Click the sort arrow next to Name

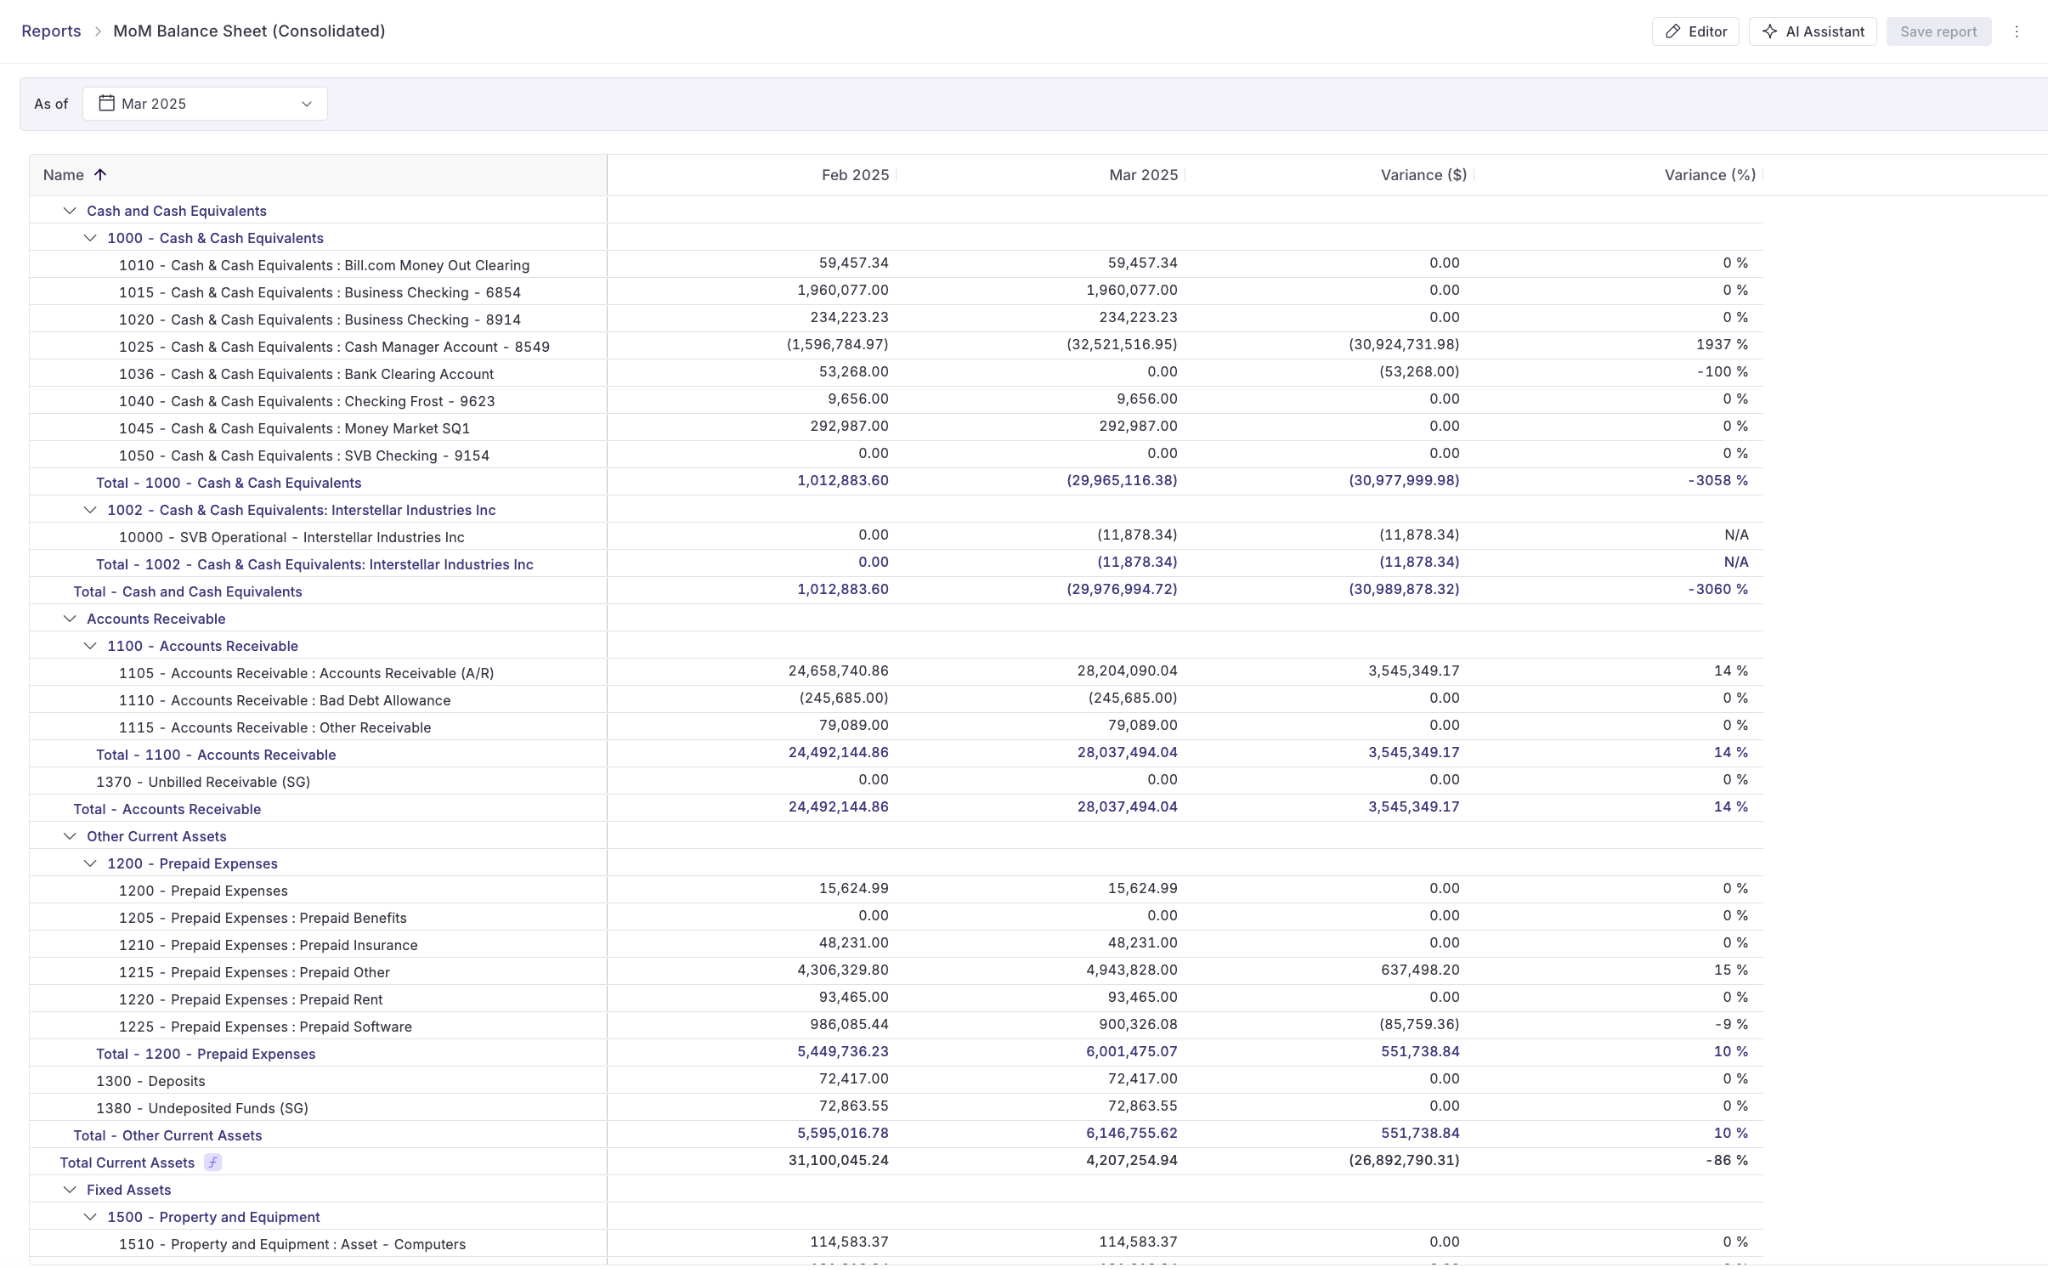click(x=100, y=175)
